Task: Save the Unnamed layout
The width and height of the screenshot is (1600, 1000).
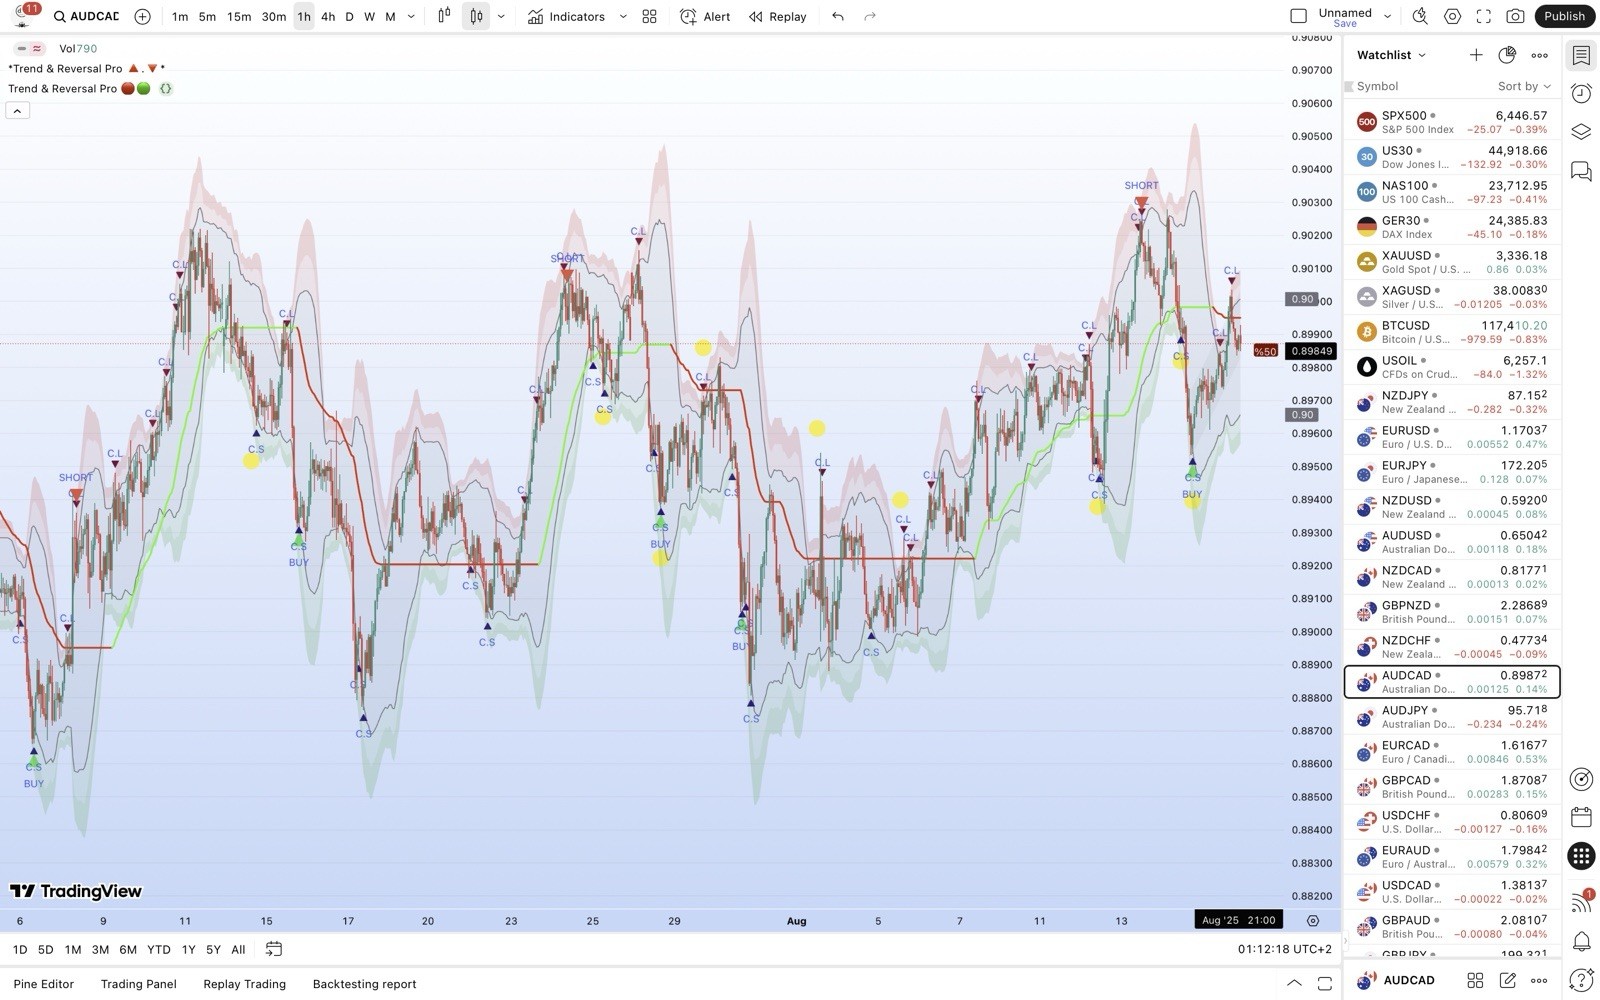Action: [x=1345, y=24]
